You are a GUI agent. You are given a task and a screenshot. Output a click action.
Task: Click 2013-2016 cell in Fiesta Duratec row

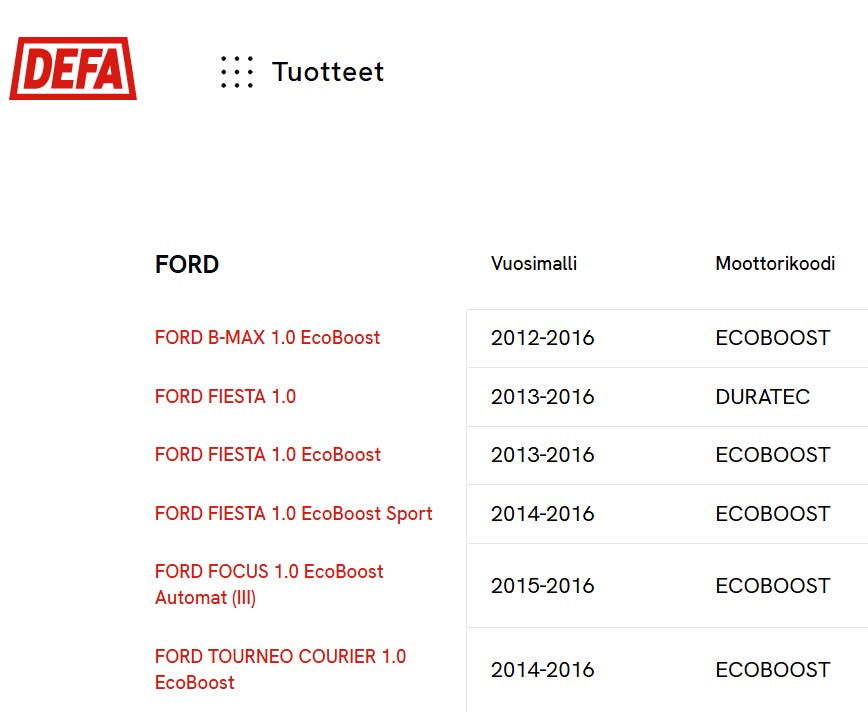tap(542, 397)
